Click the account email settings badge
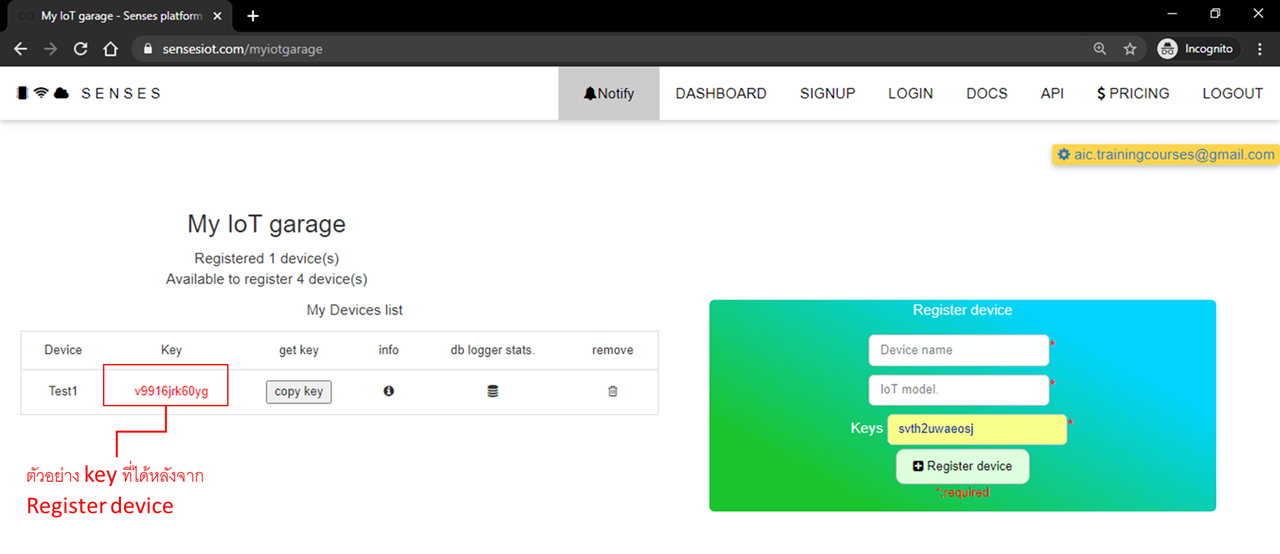Screen dimensions: 1280x554 coord(1166,155)
